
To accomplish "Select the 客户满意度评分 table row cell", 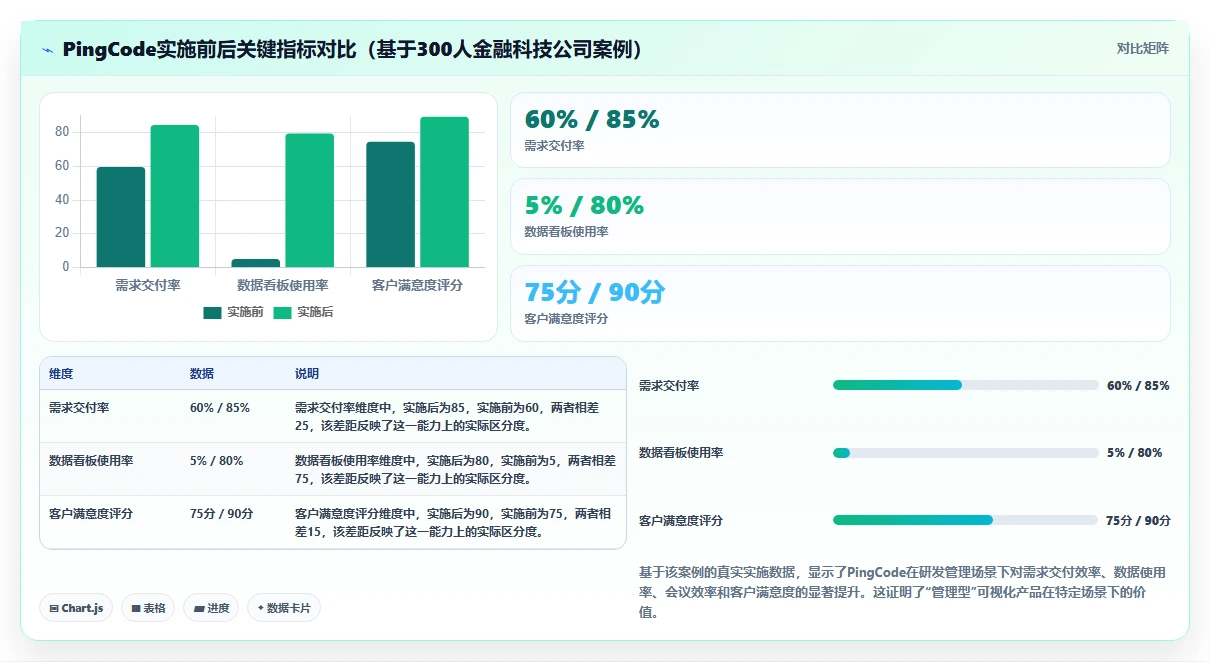I will pyautogui.click(x=91, y=514).
